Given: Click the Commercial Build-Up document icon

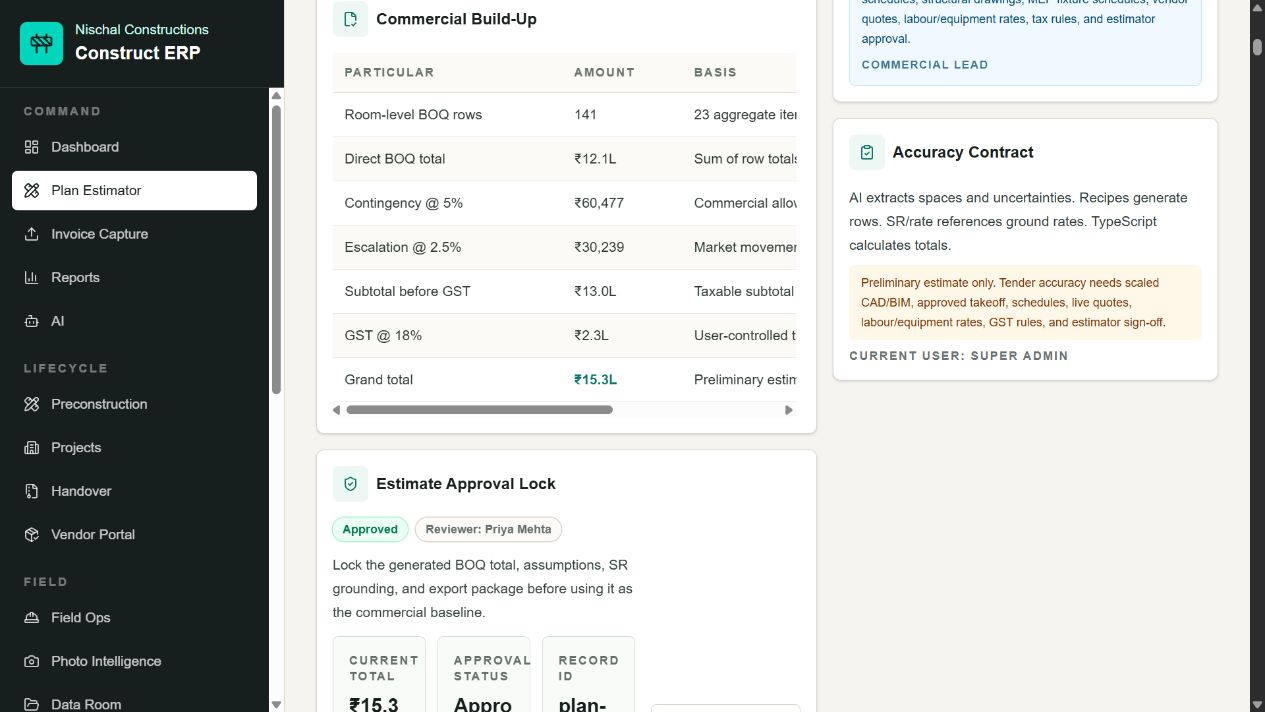Looking at the screenshot, I should click(350, 19).
